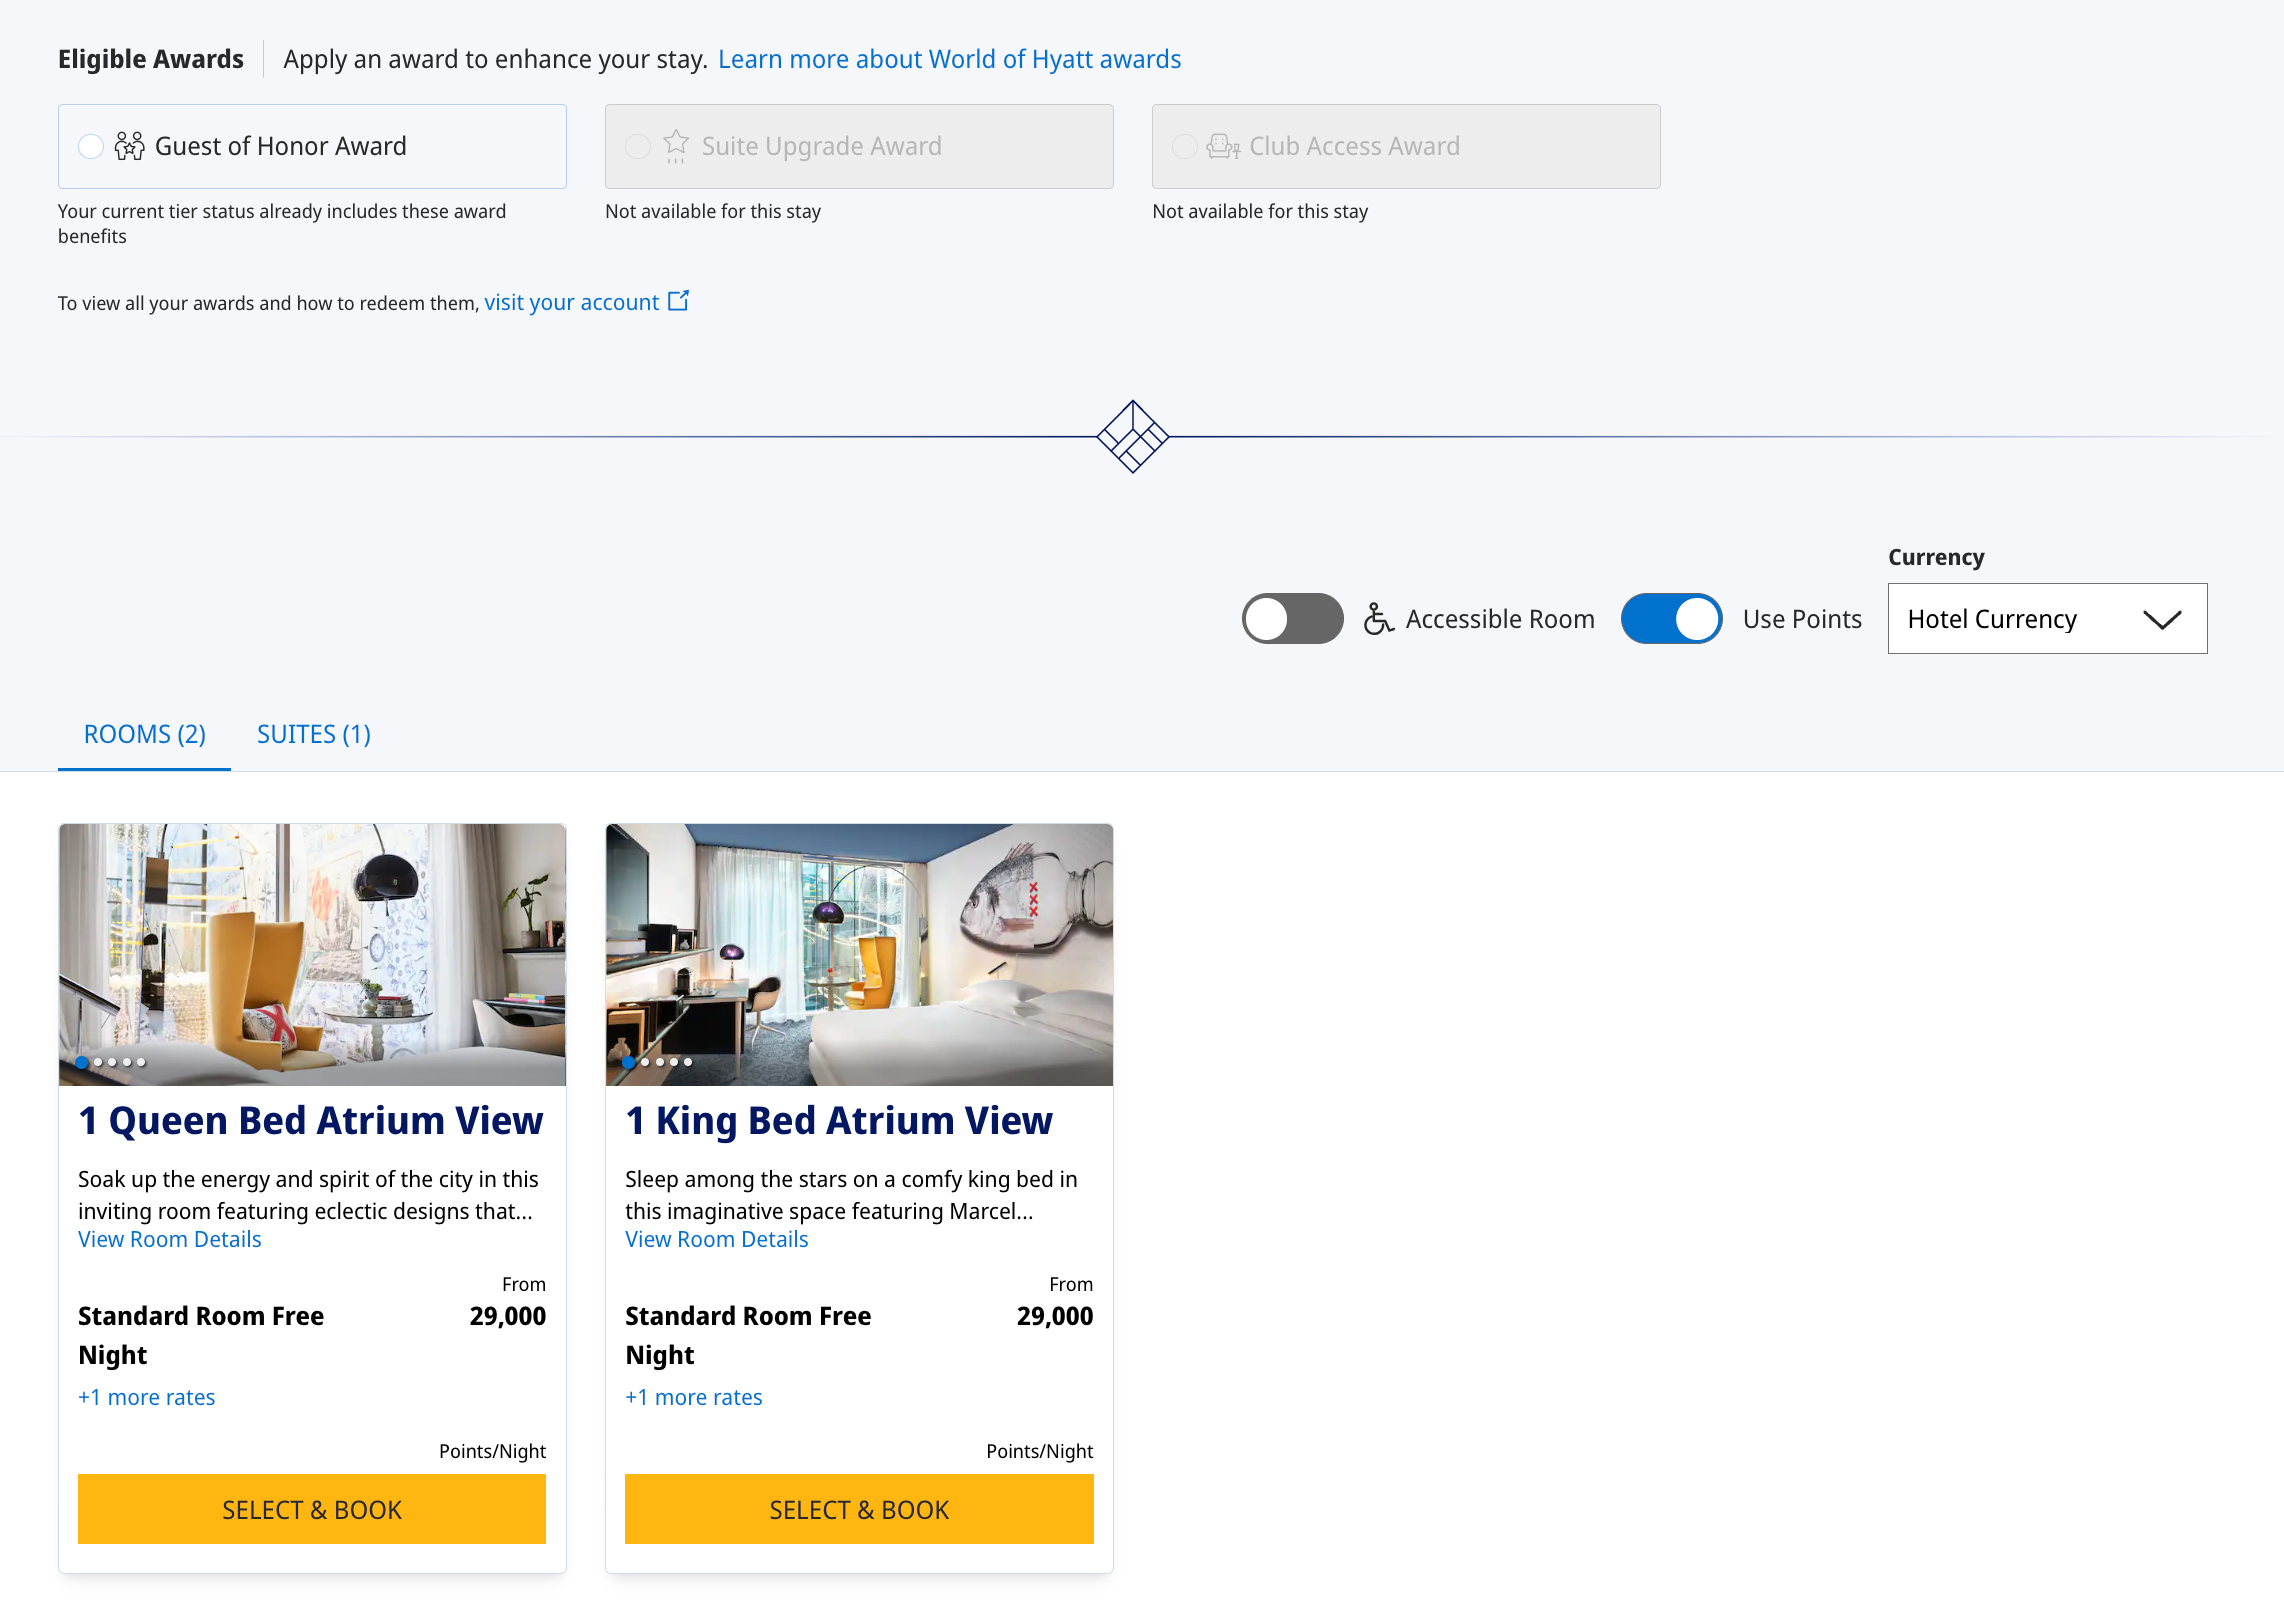
Task: Open the Hotel Currency dropdown
Action: coord(2046,619)
